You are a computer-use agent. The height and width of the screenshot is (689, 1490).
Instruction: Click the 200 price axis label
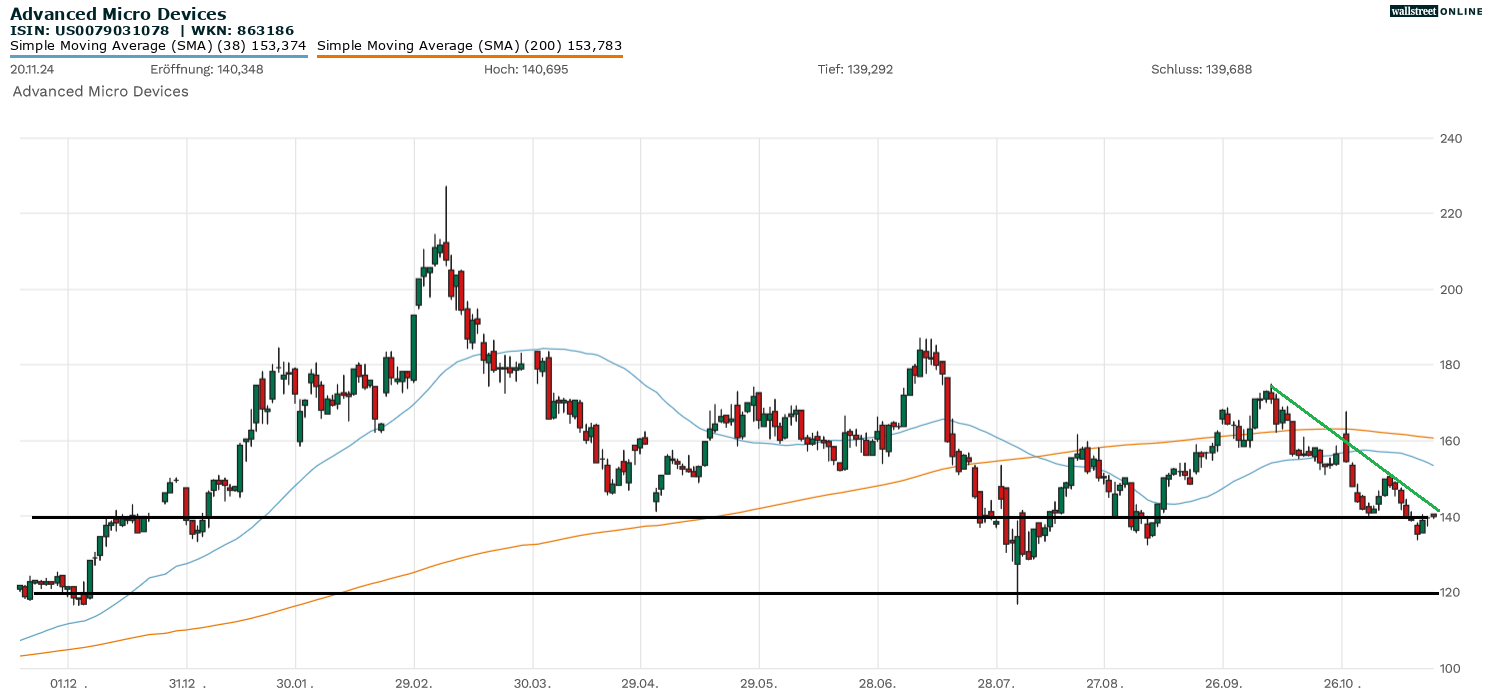[x=1452, y=290]
